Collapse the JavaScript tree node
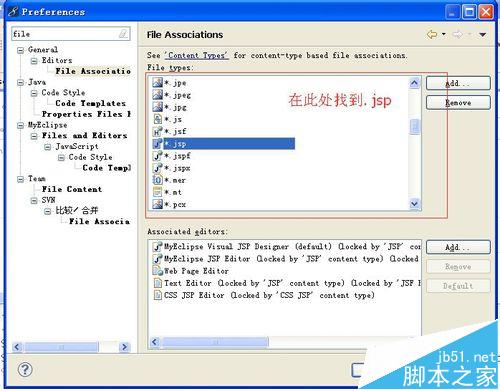The image size is (500, 391). click(48, 147)
